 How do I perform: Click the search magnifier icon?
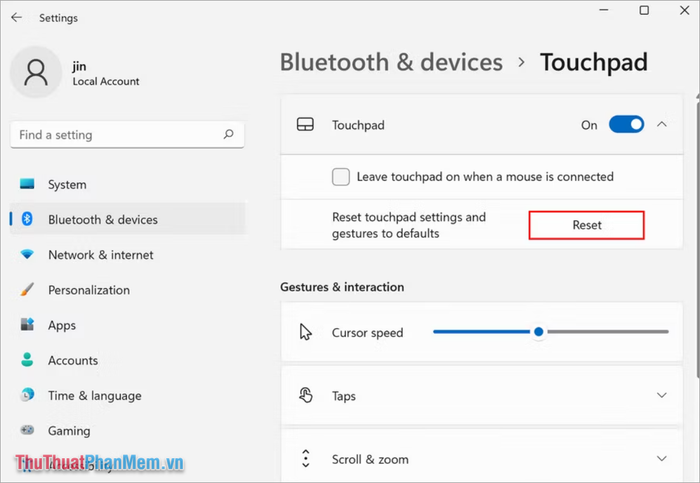pos(229,134)
